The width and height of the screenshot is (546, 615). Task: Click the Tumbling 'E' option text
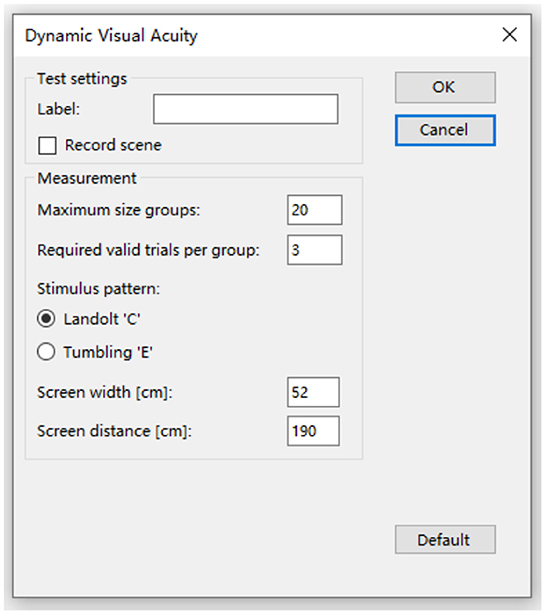click(x=108, y=352)
